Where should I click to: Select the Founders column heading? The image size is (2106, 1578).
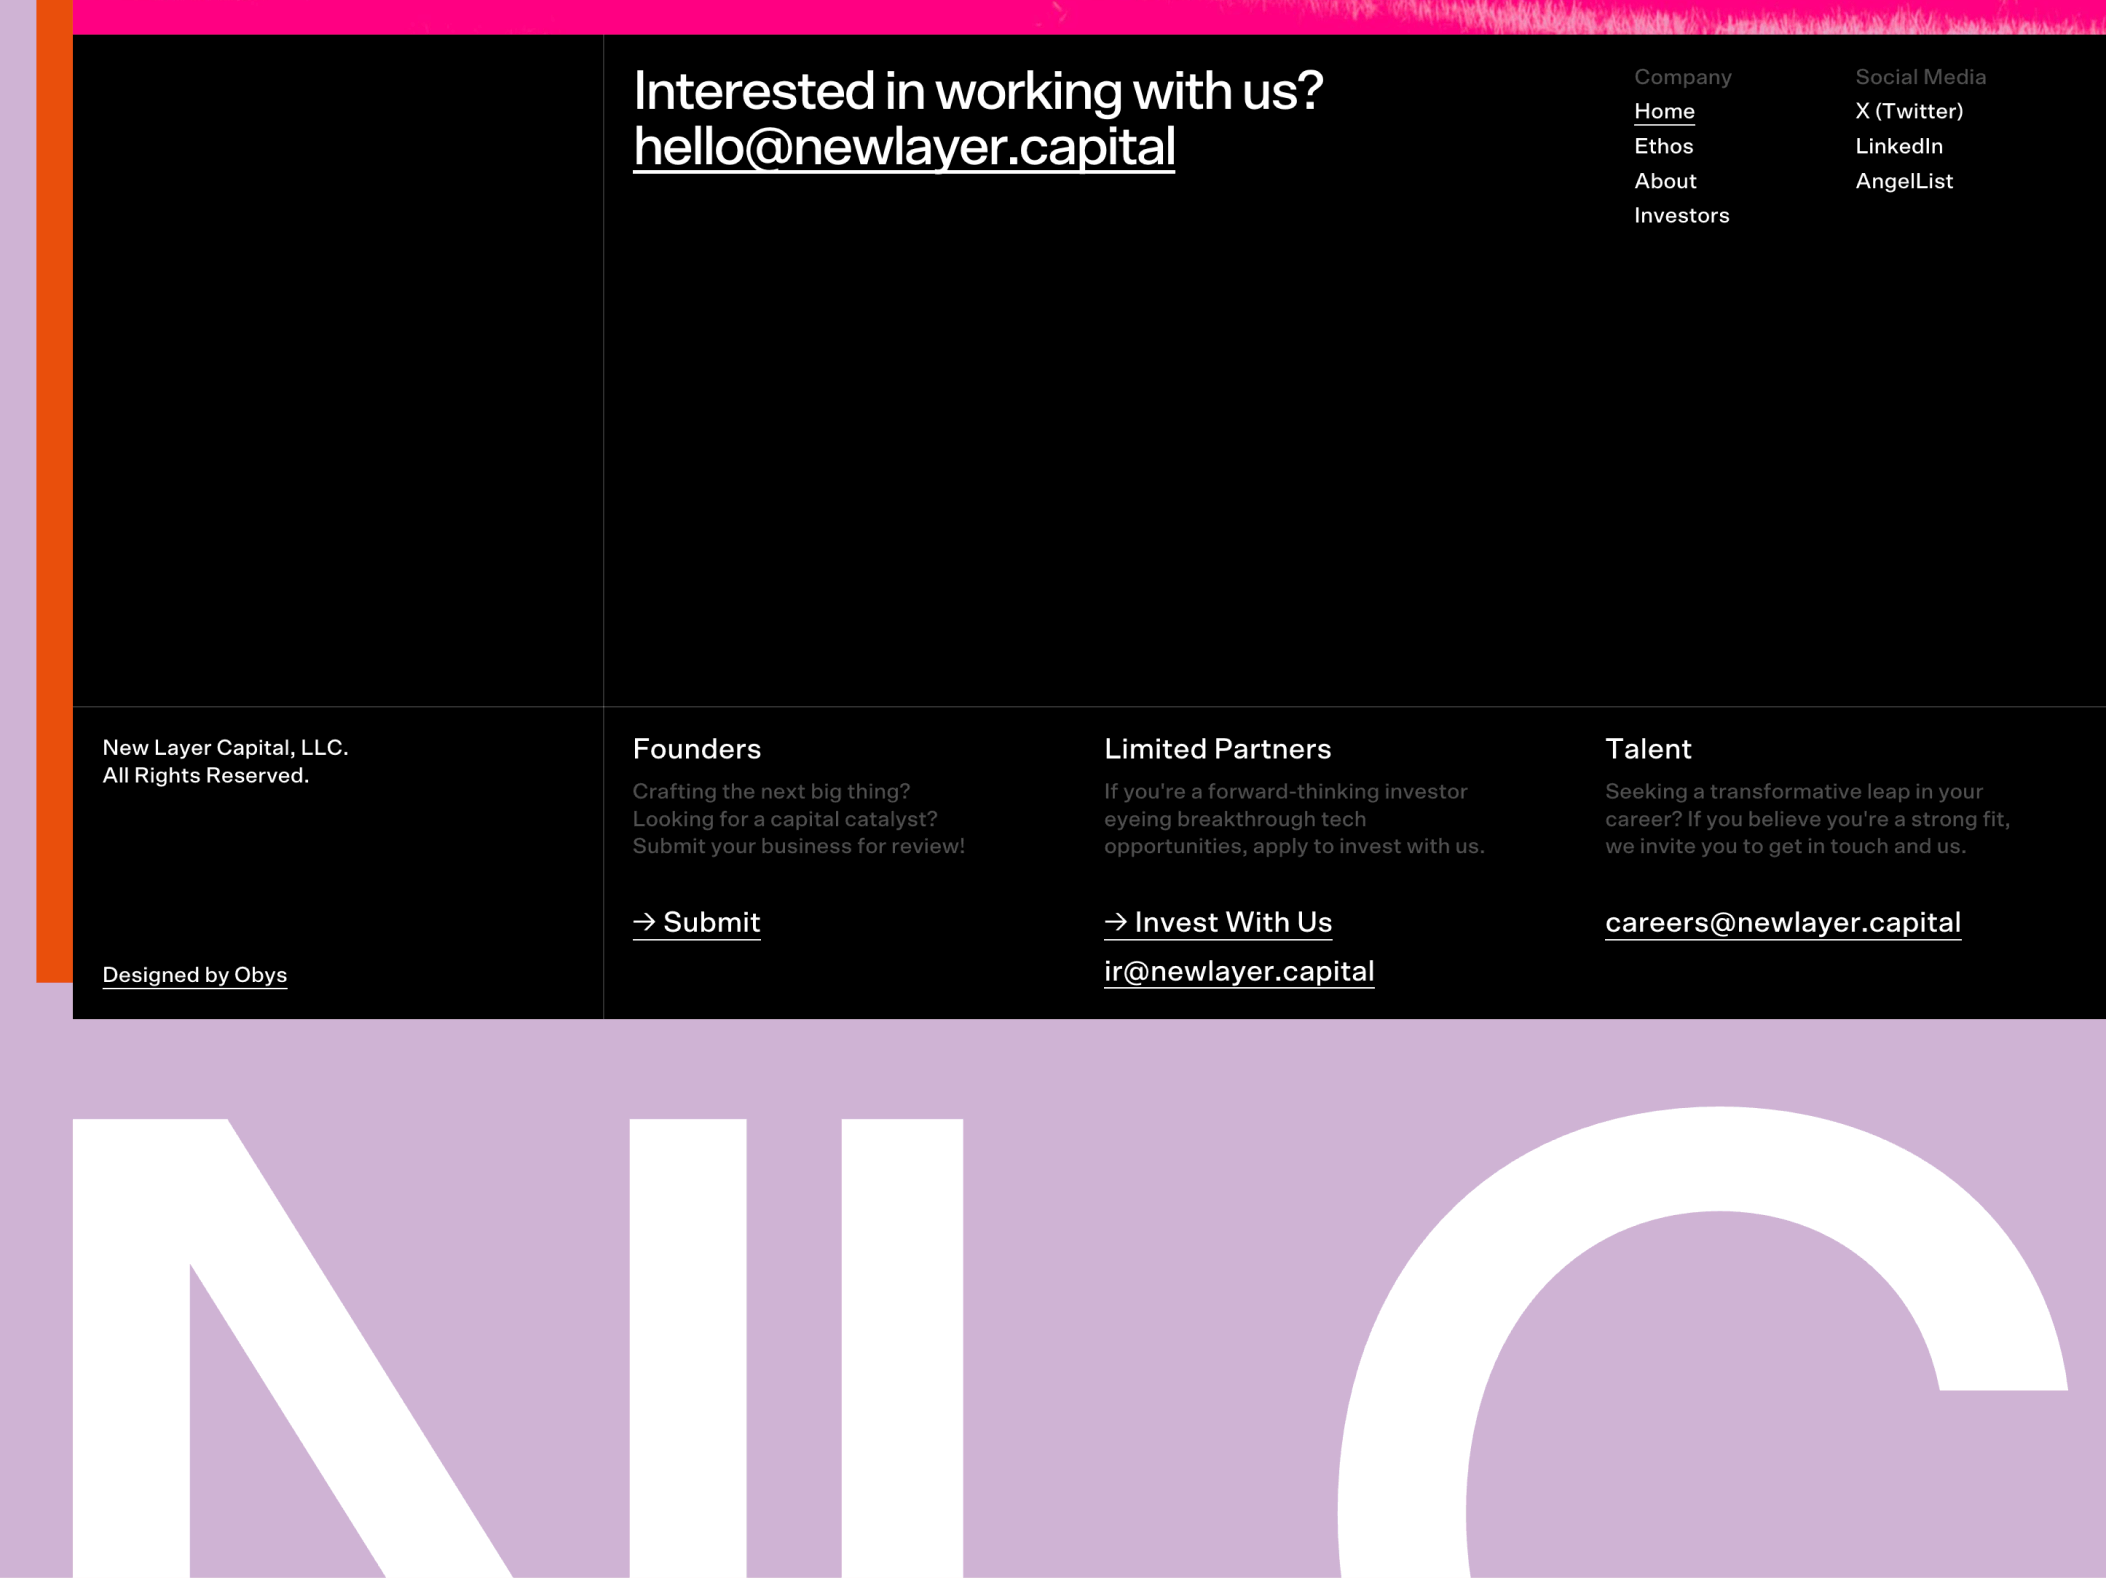click(x=697, y=749)
